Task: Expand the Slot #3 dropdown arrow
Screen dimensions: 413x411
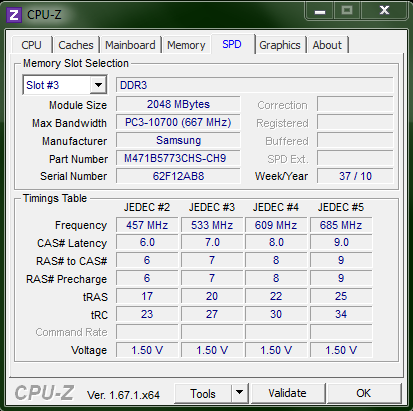Action: pyautogui.click(x=98, y=85)
